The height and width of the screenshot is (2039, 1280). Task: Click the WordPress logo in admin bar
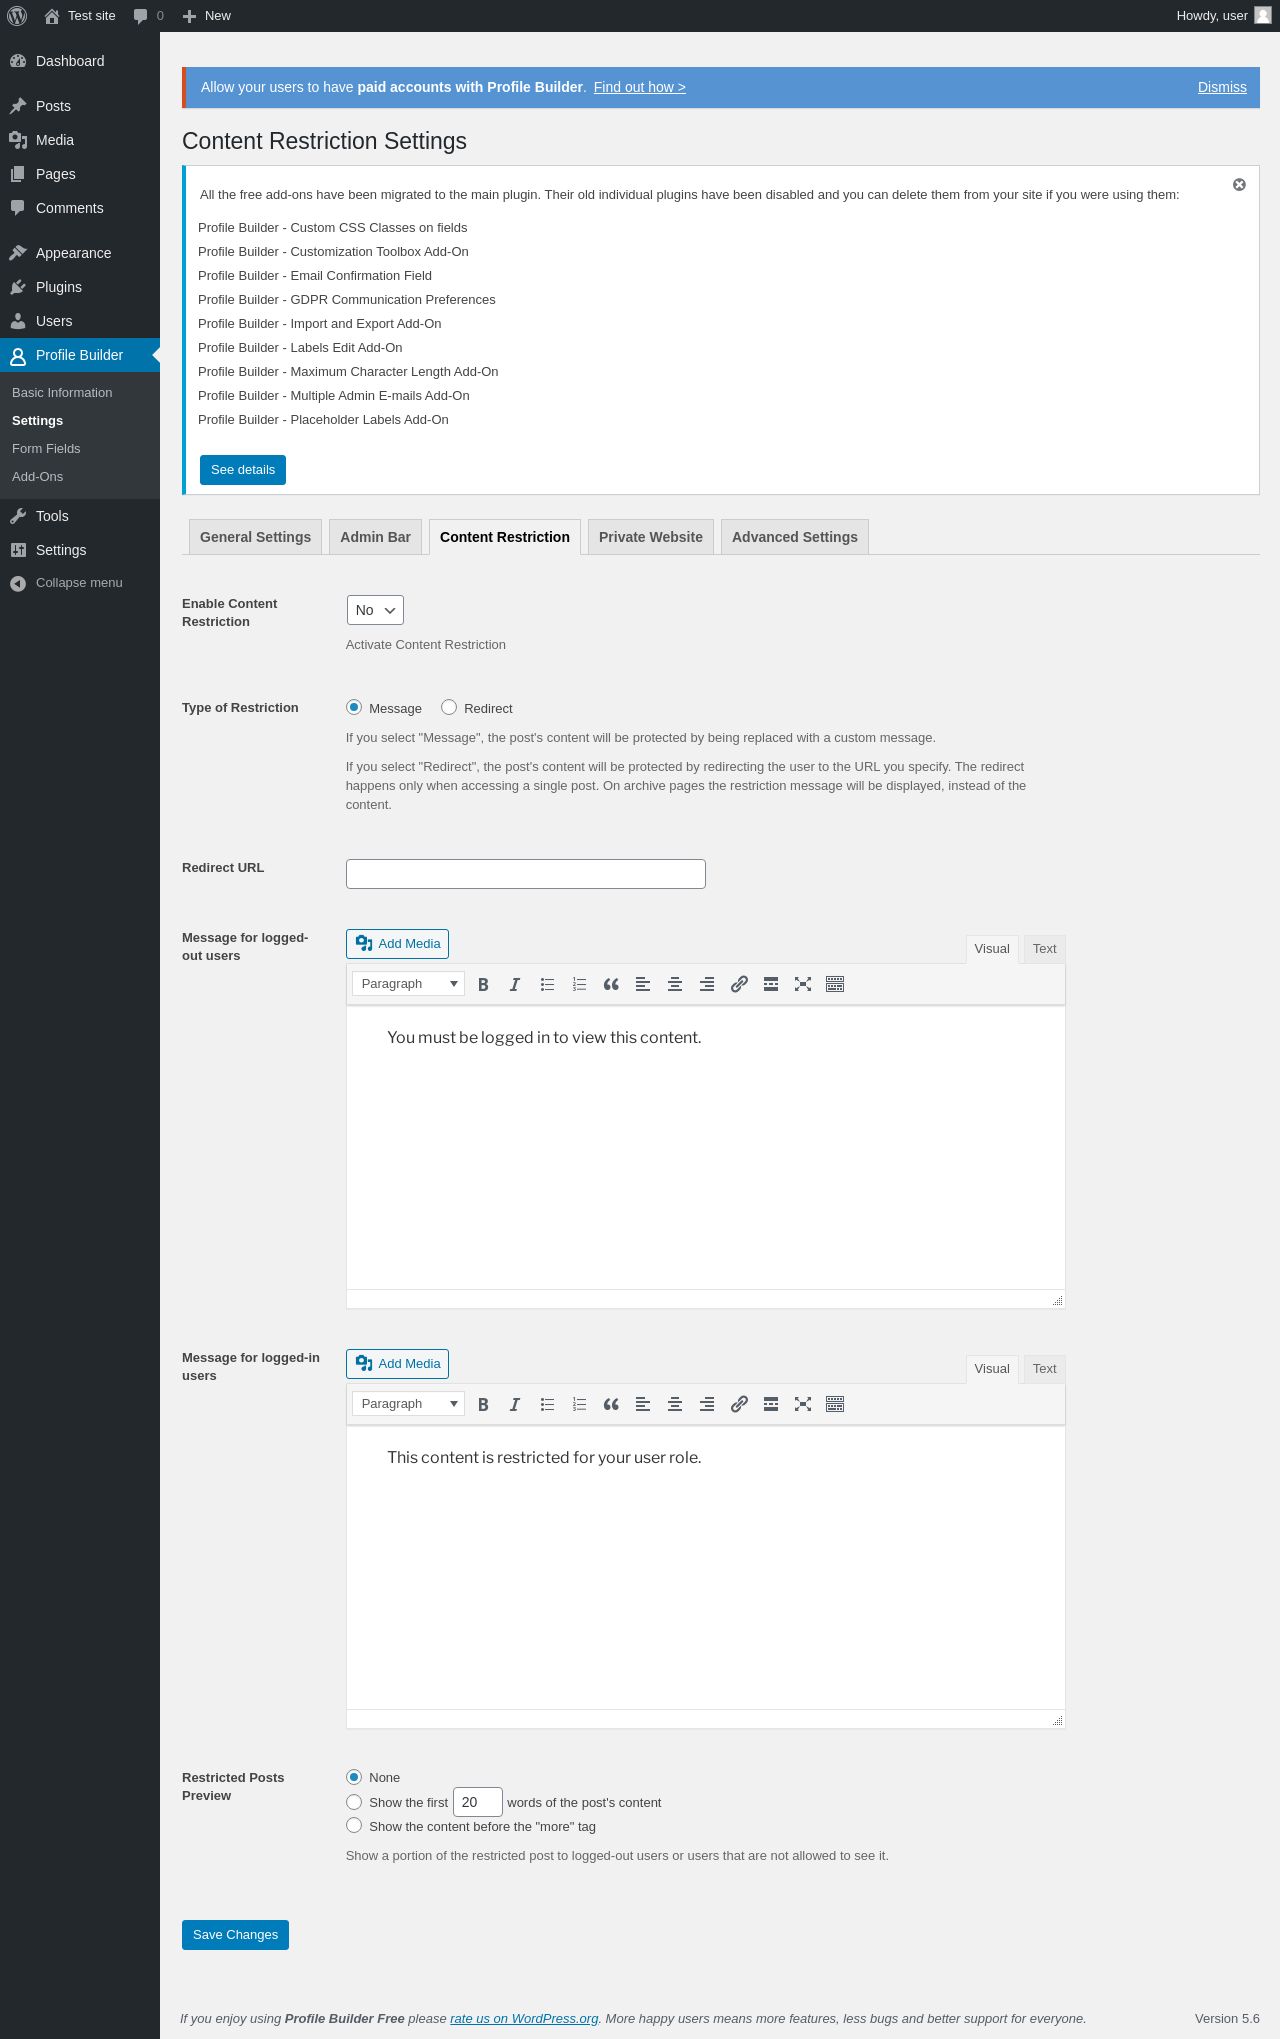click(17, 16)
